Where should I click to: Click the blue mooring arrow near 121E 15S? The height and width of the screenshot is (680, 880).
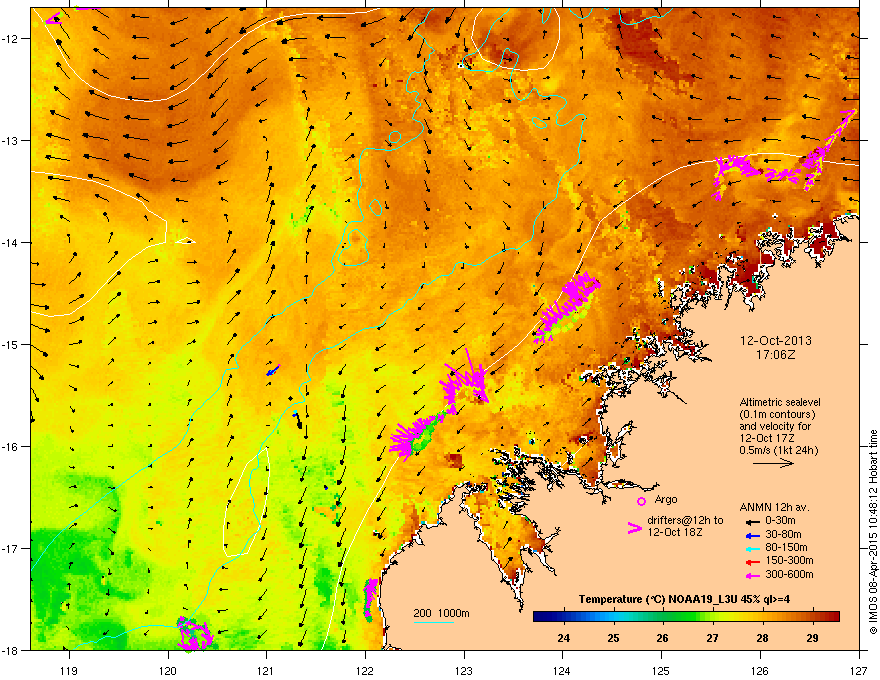point(273,370)
